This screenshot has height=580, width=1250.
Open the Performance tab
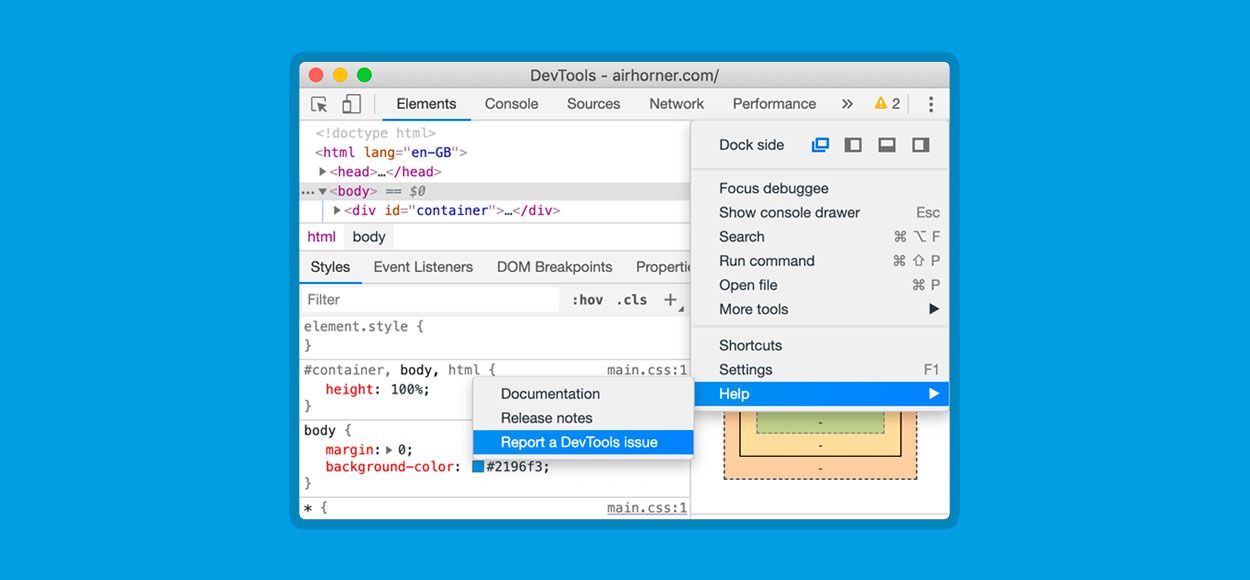click(x=774, y=104)
